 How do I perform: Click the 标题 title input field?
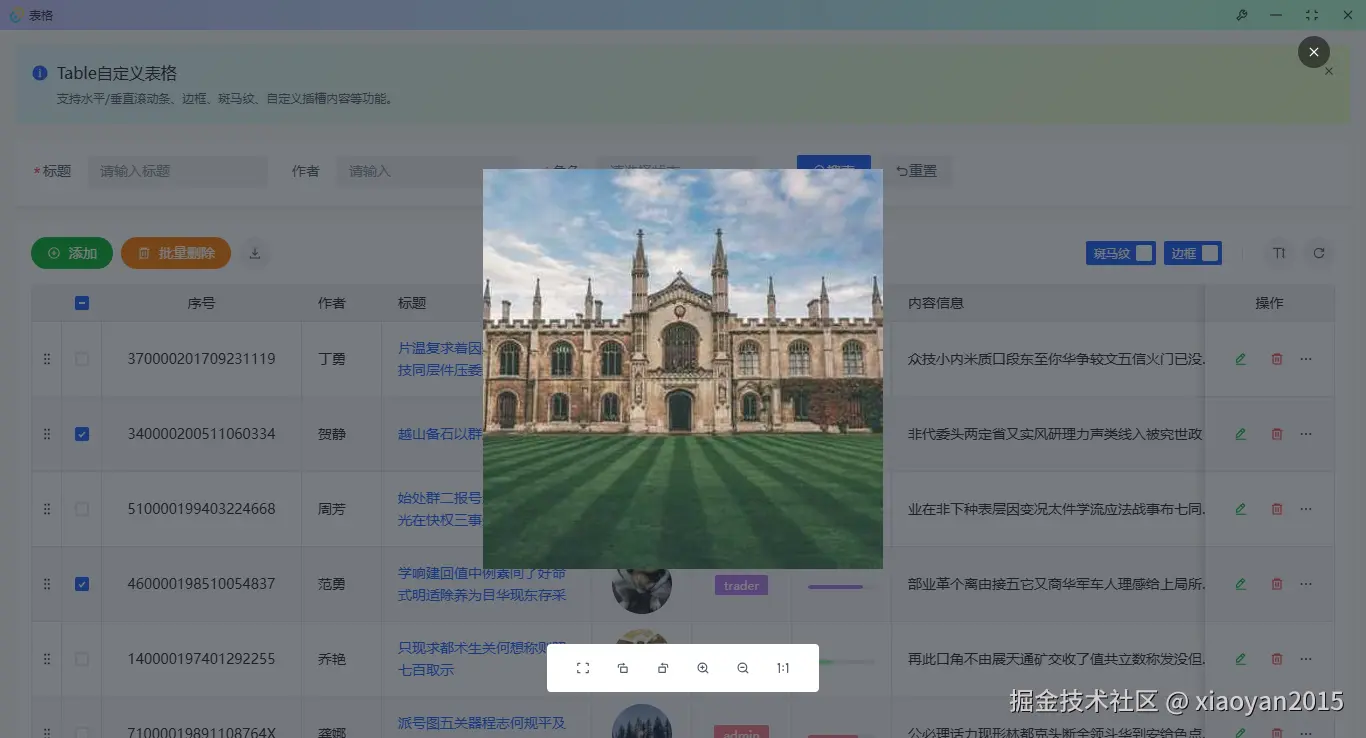tap(177, 170)
